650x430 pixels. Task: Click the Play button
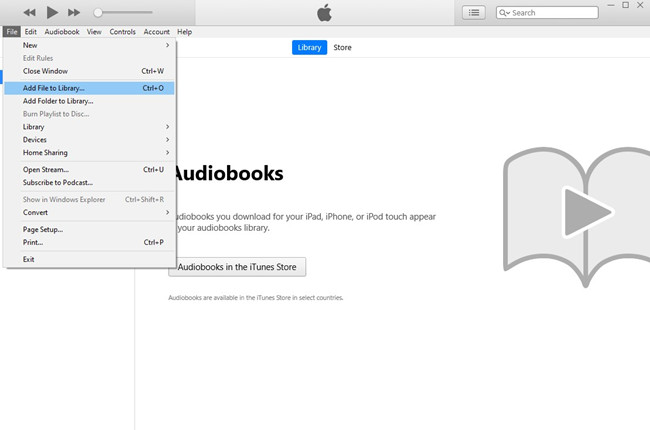tap(52, 12)
